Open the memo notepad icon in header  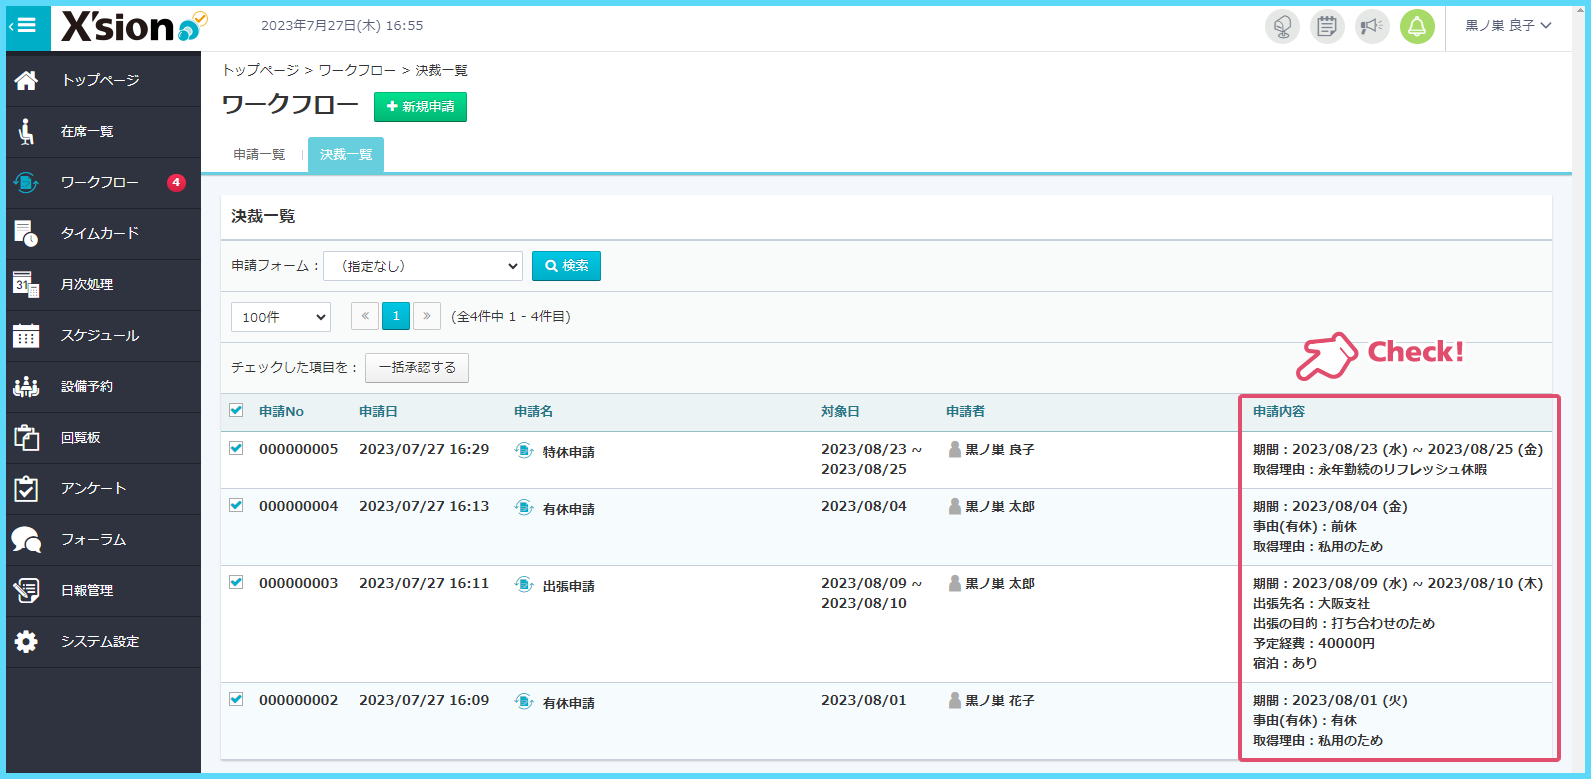pos(1327,26)
